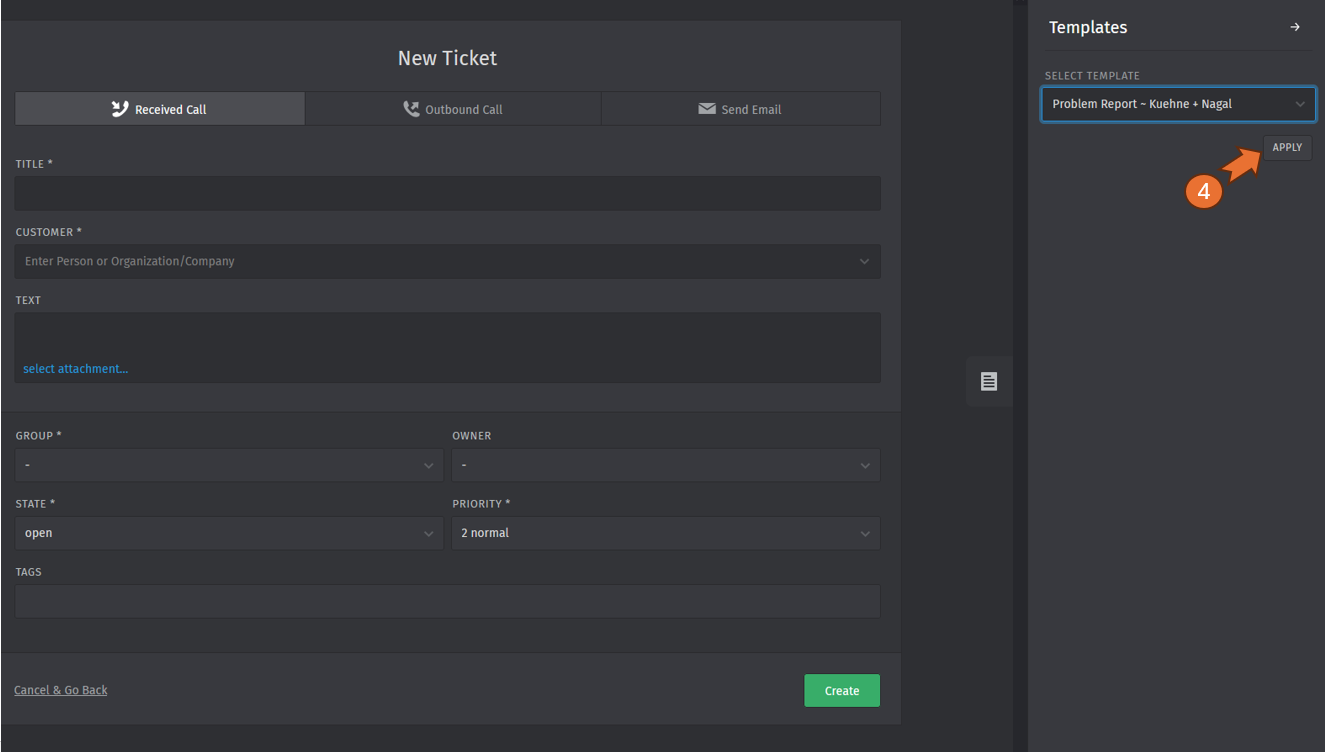The image size is (1325, 752).
Task: Open the Owner dropdown
Action: (665, 465)
